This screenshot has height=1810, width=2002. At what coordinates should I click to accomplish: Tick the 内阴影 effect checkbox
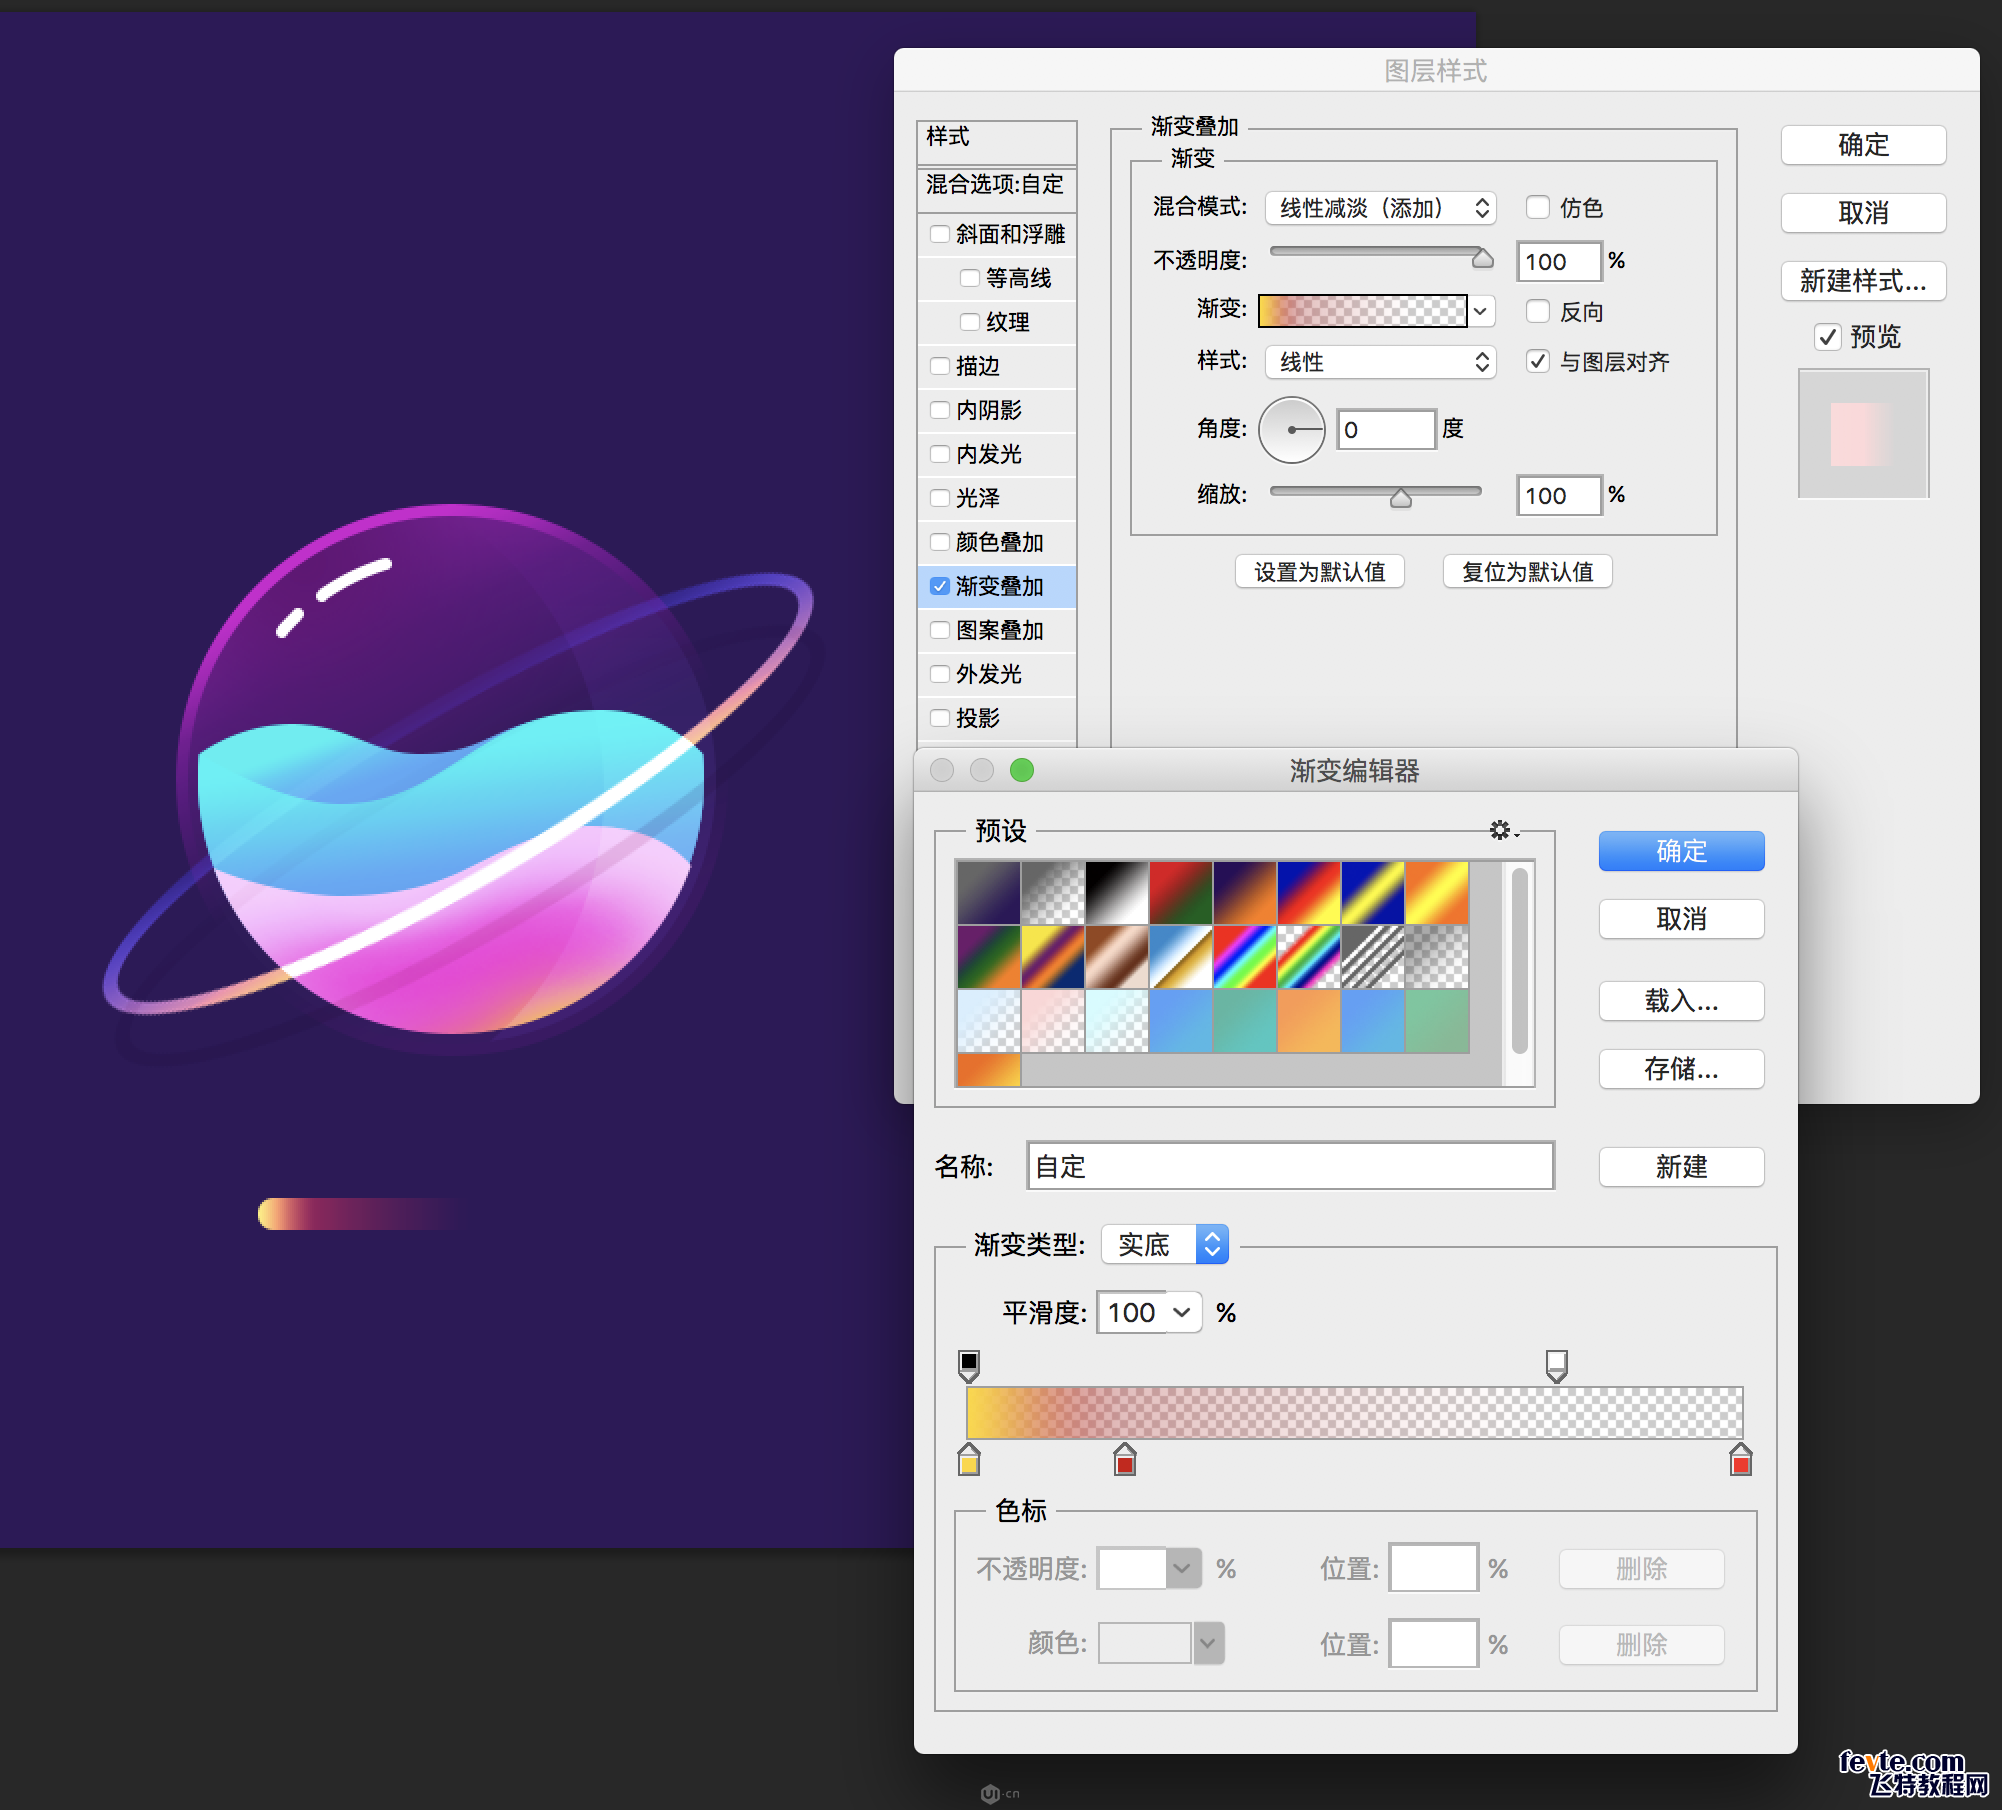tap(940, 410)
